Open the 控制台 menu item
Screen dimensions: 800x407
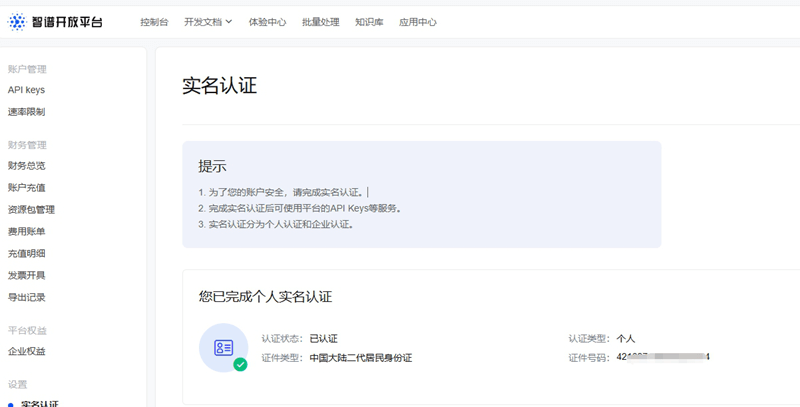point(154,22)
